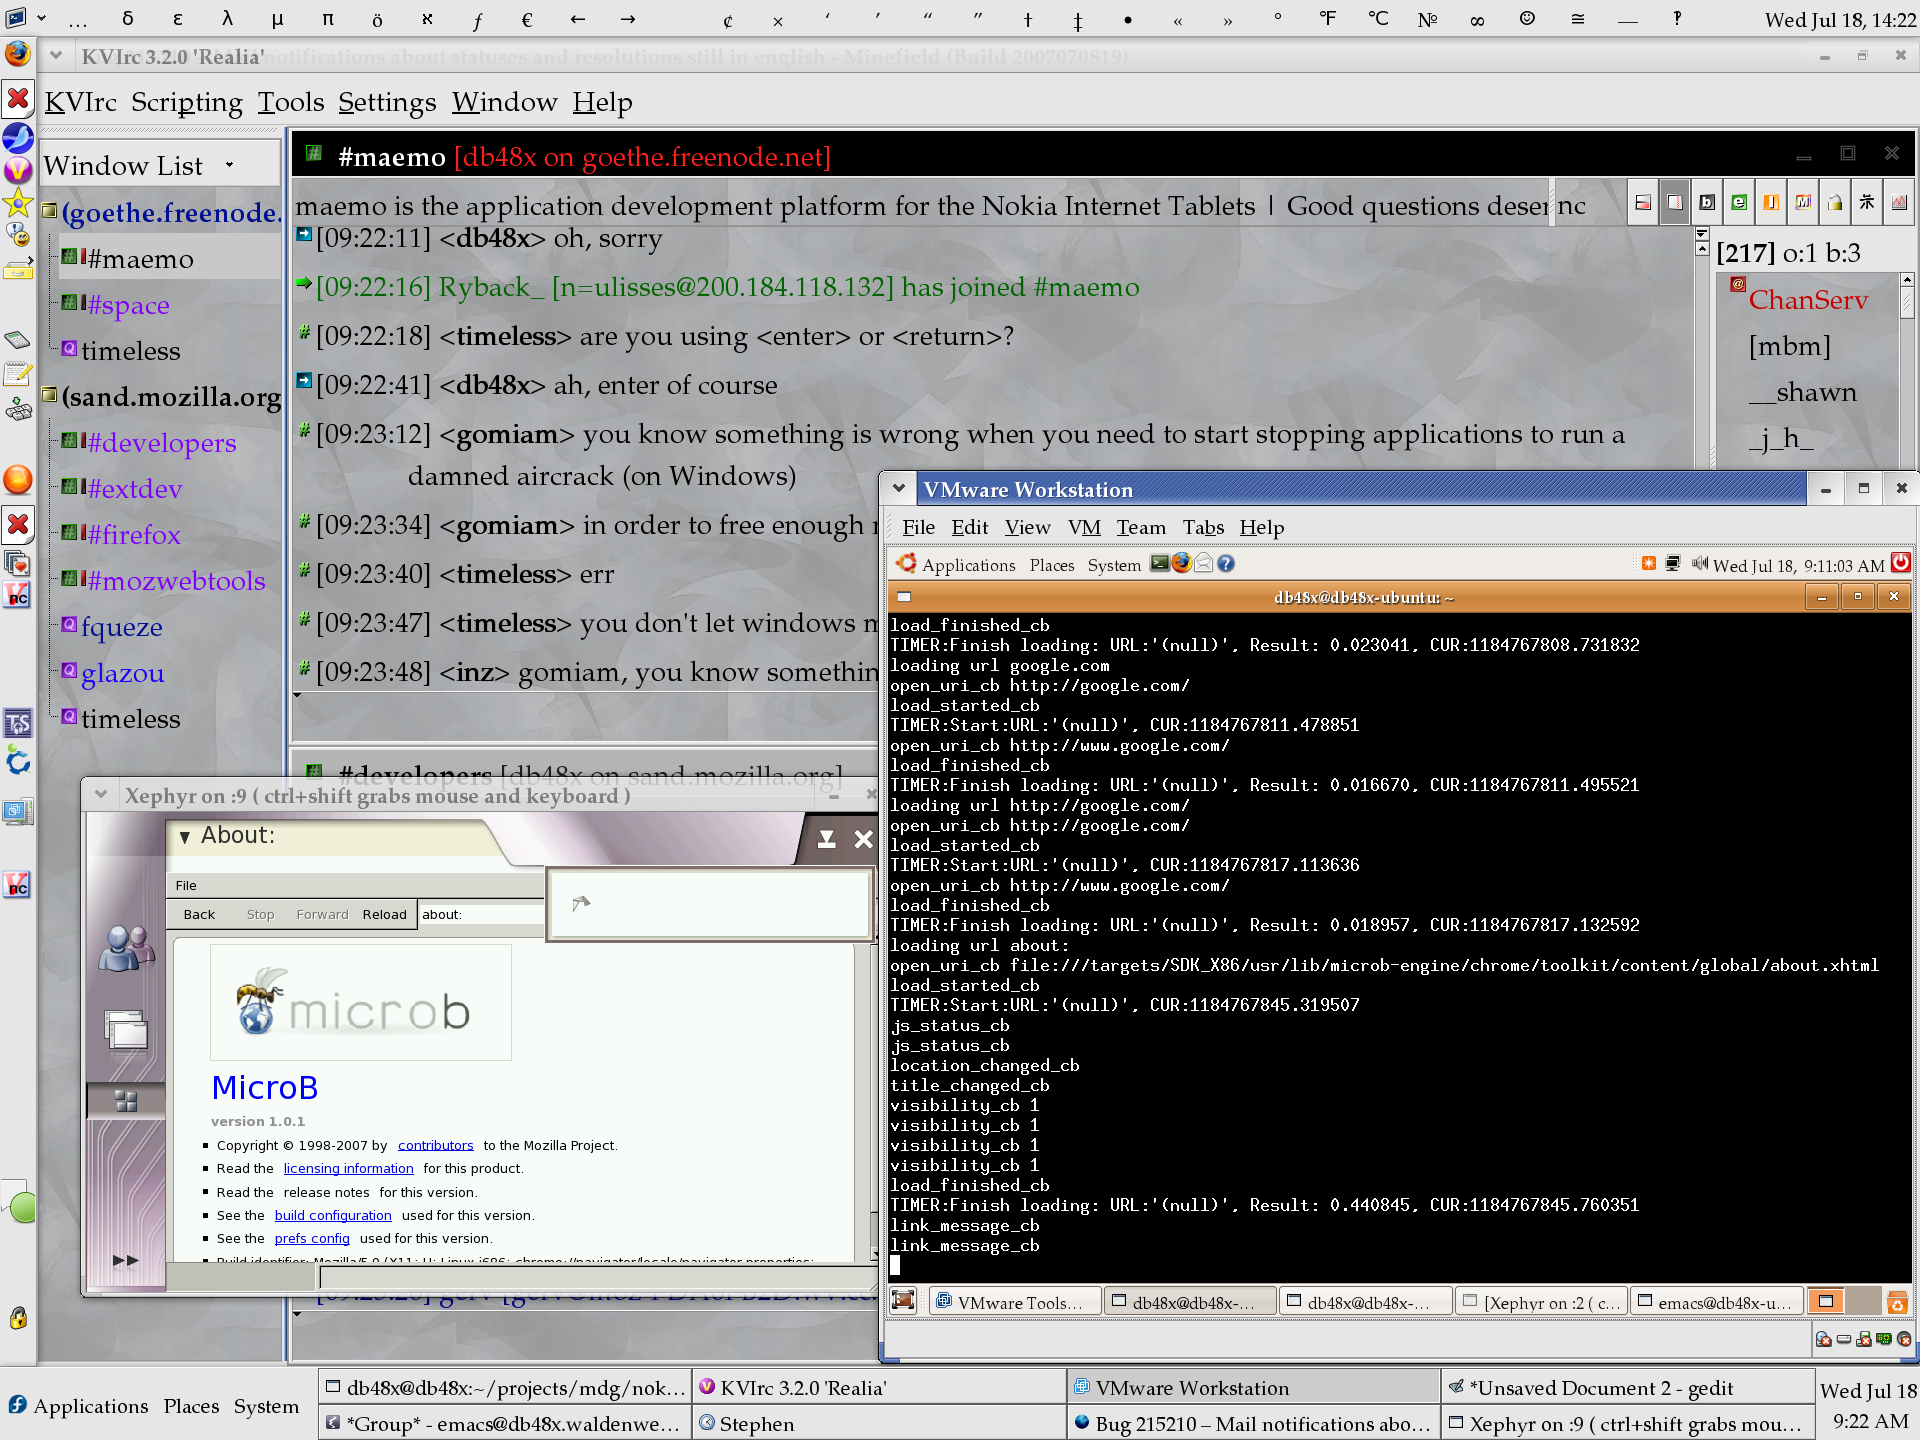The width and height of the screenshot is (1920, 1440).
Task: Click the chat scrollbar up arrow in #maemo
Action: (1702, 248)
